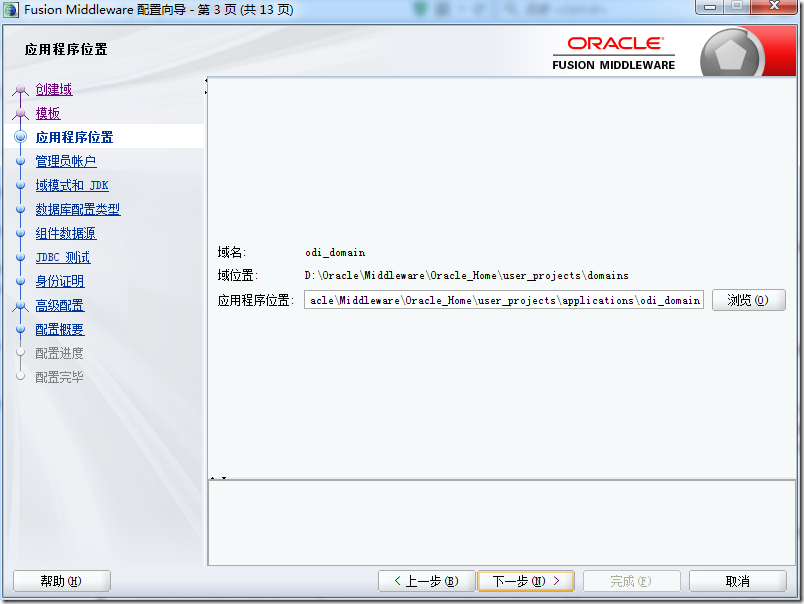Cancel the wizard with 取消 button

point(737,581)
